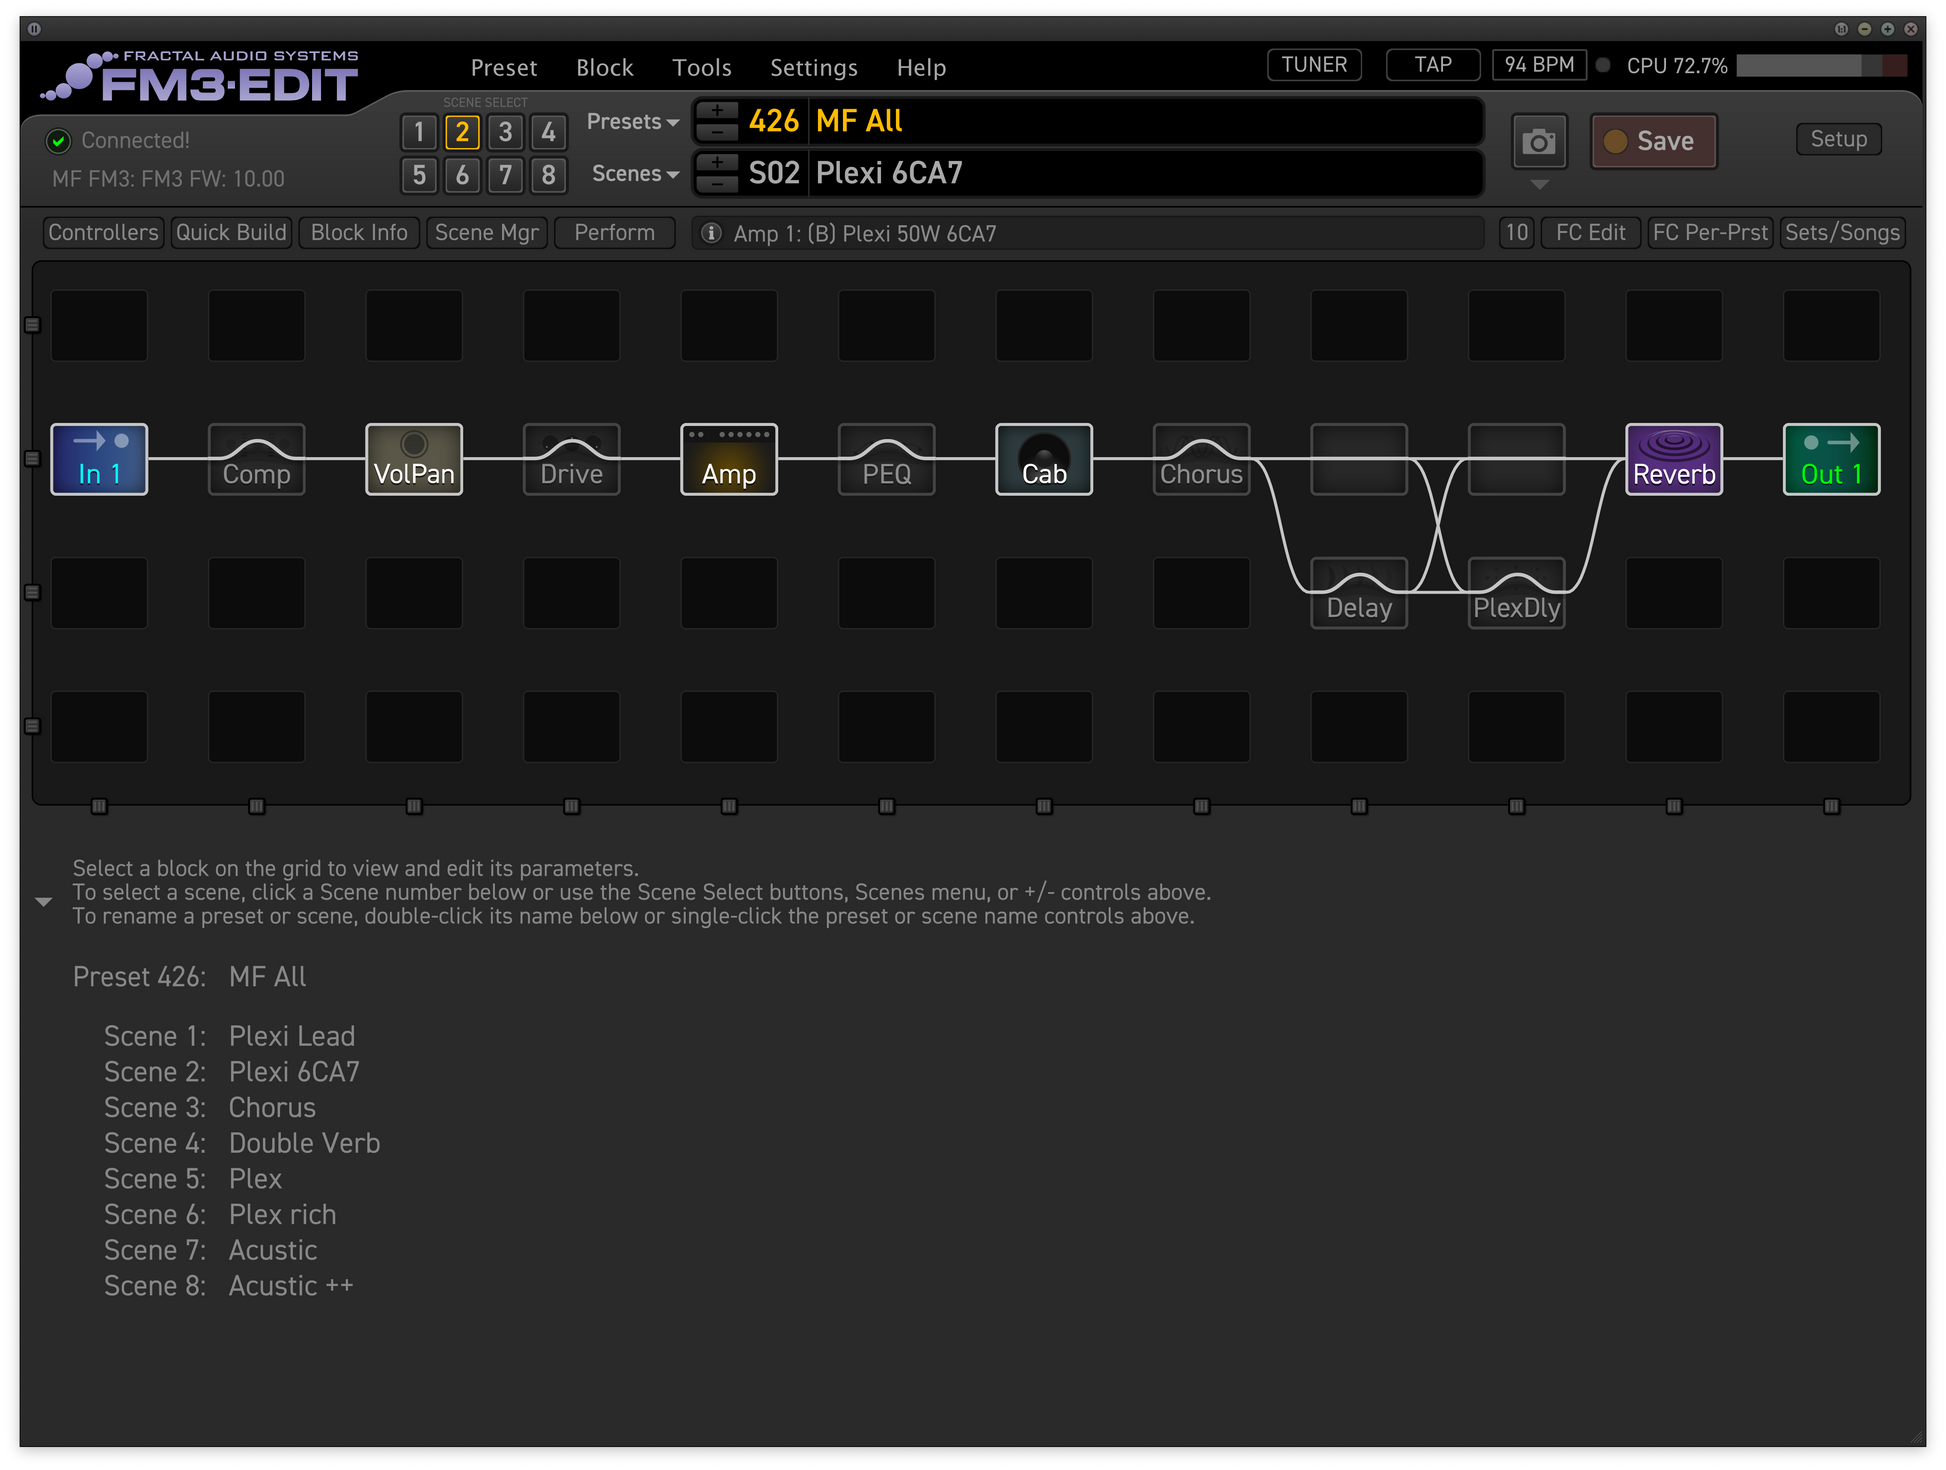Click the info icon beside Amp 1

[711, 233]
